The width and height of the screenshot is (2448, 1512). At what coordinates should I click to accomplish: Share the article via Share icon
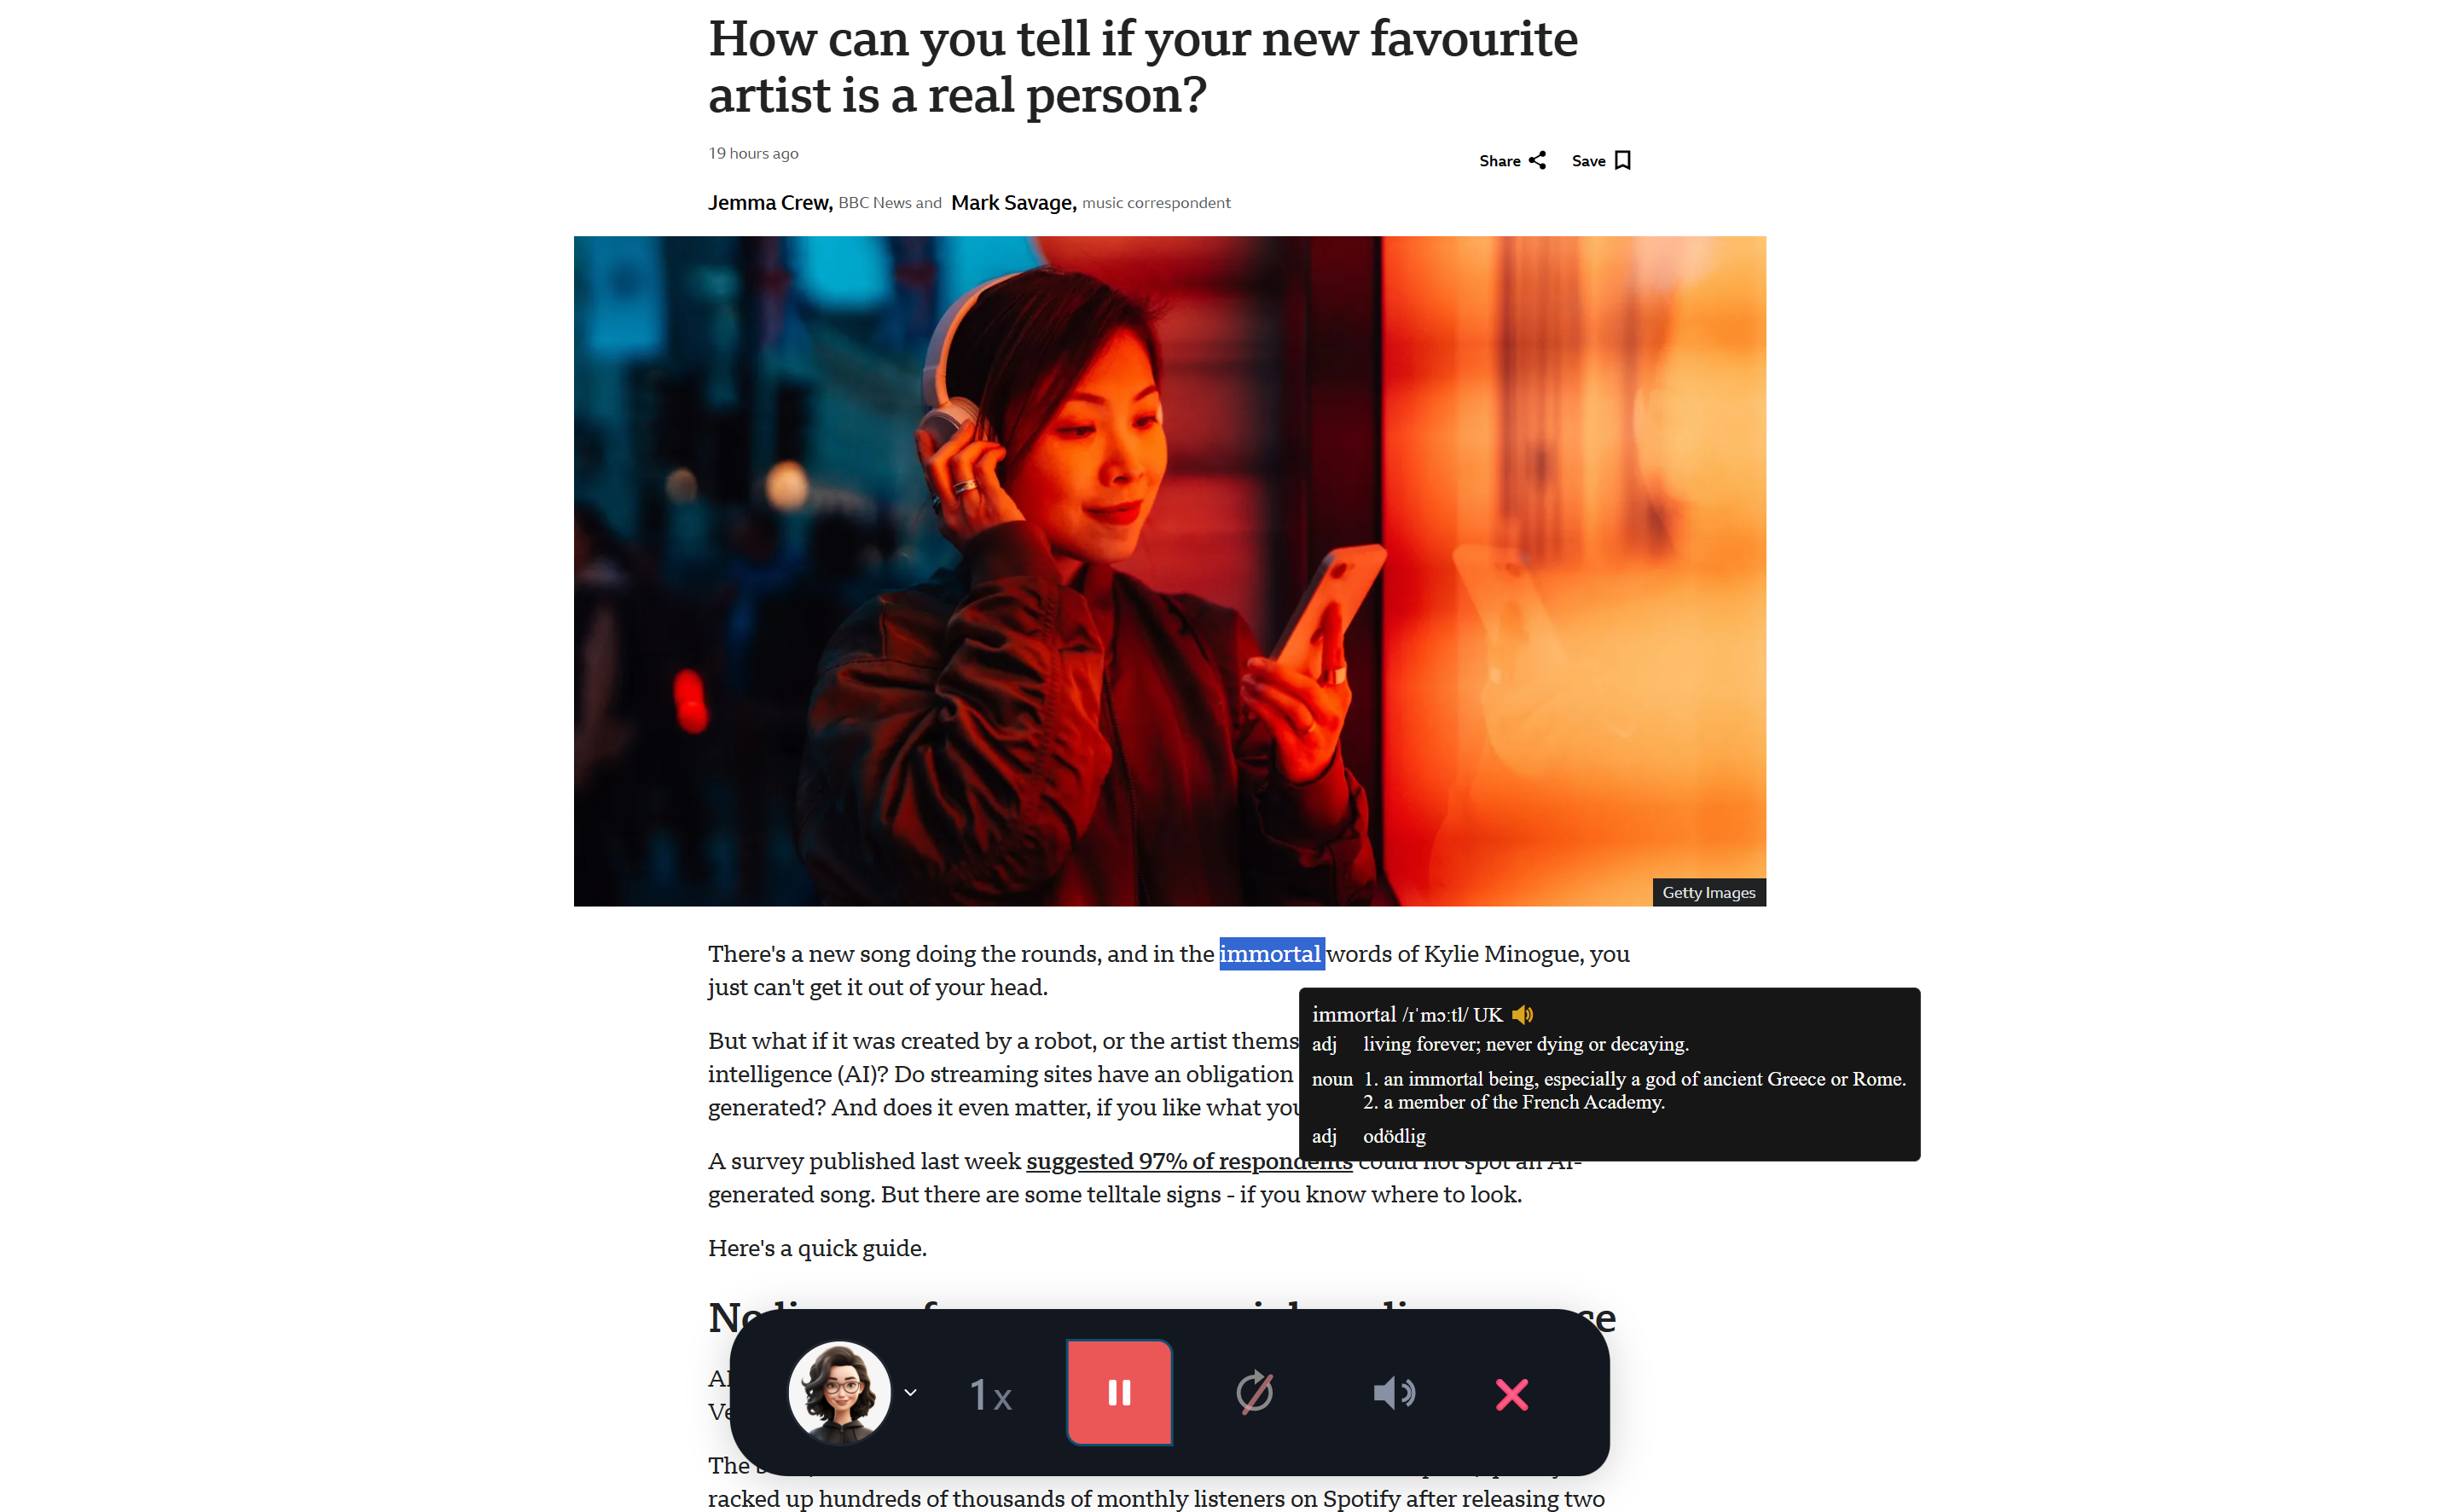coord(1512,160)
